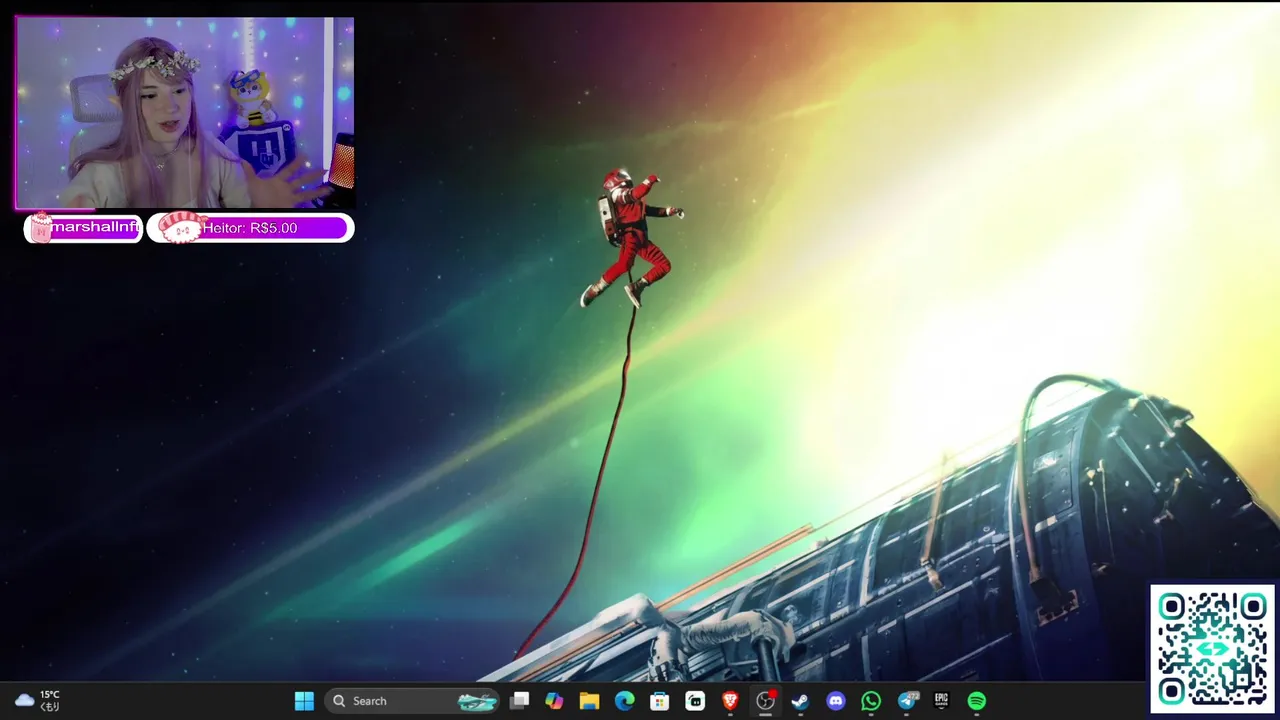Open the green-faced app on the taskbar
Screen dimensions: 1280x720
click(x=695, y=701)
